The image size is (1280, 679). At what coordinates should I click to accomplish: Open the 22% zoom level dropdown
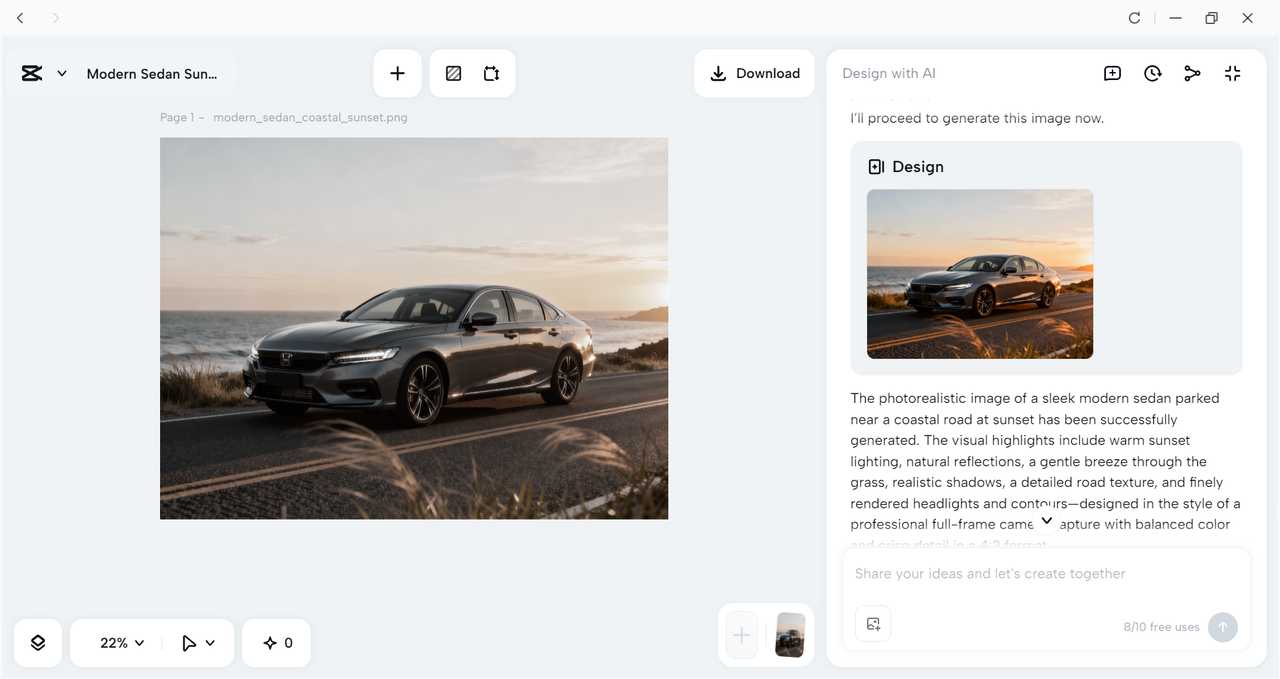point(122,643)
